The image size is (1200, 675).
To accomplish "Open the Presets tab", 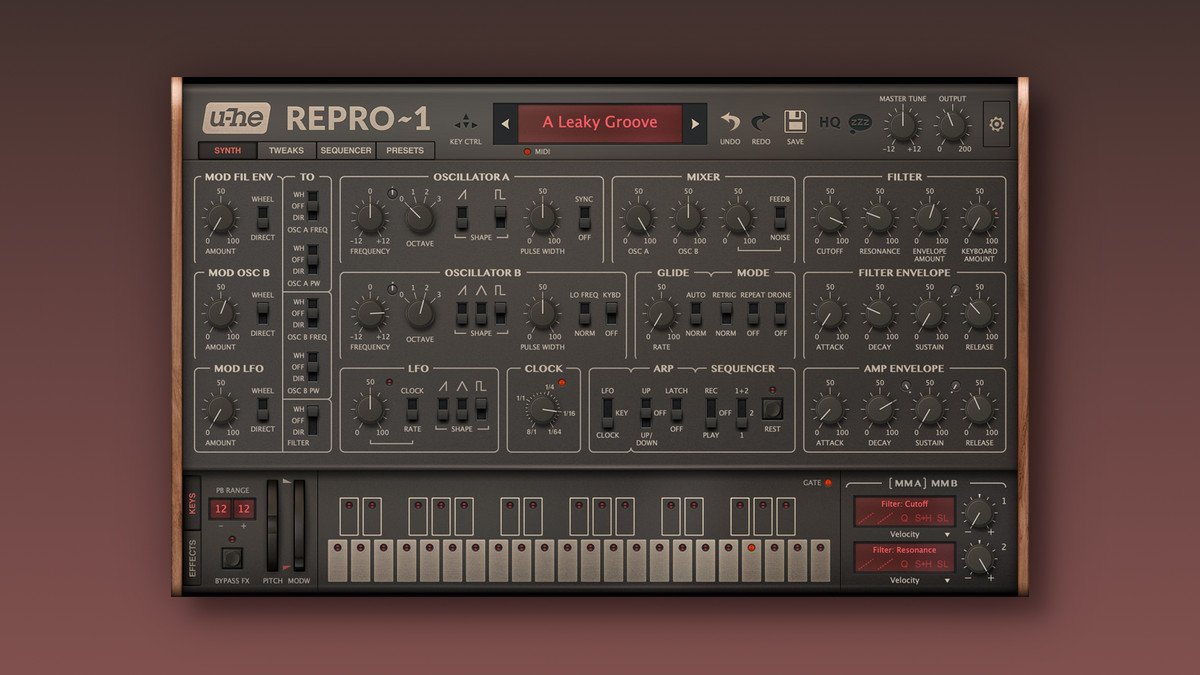I will click(405, 151).
